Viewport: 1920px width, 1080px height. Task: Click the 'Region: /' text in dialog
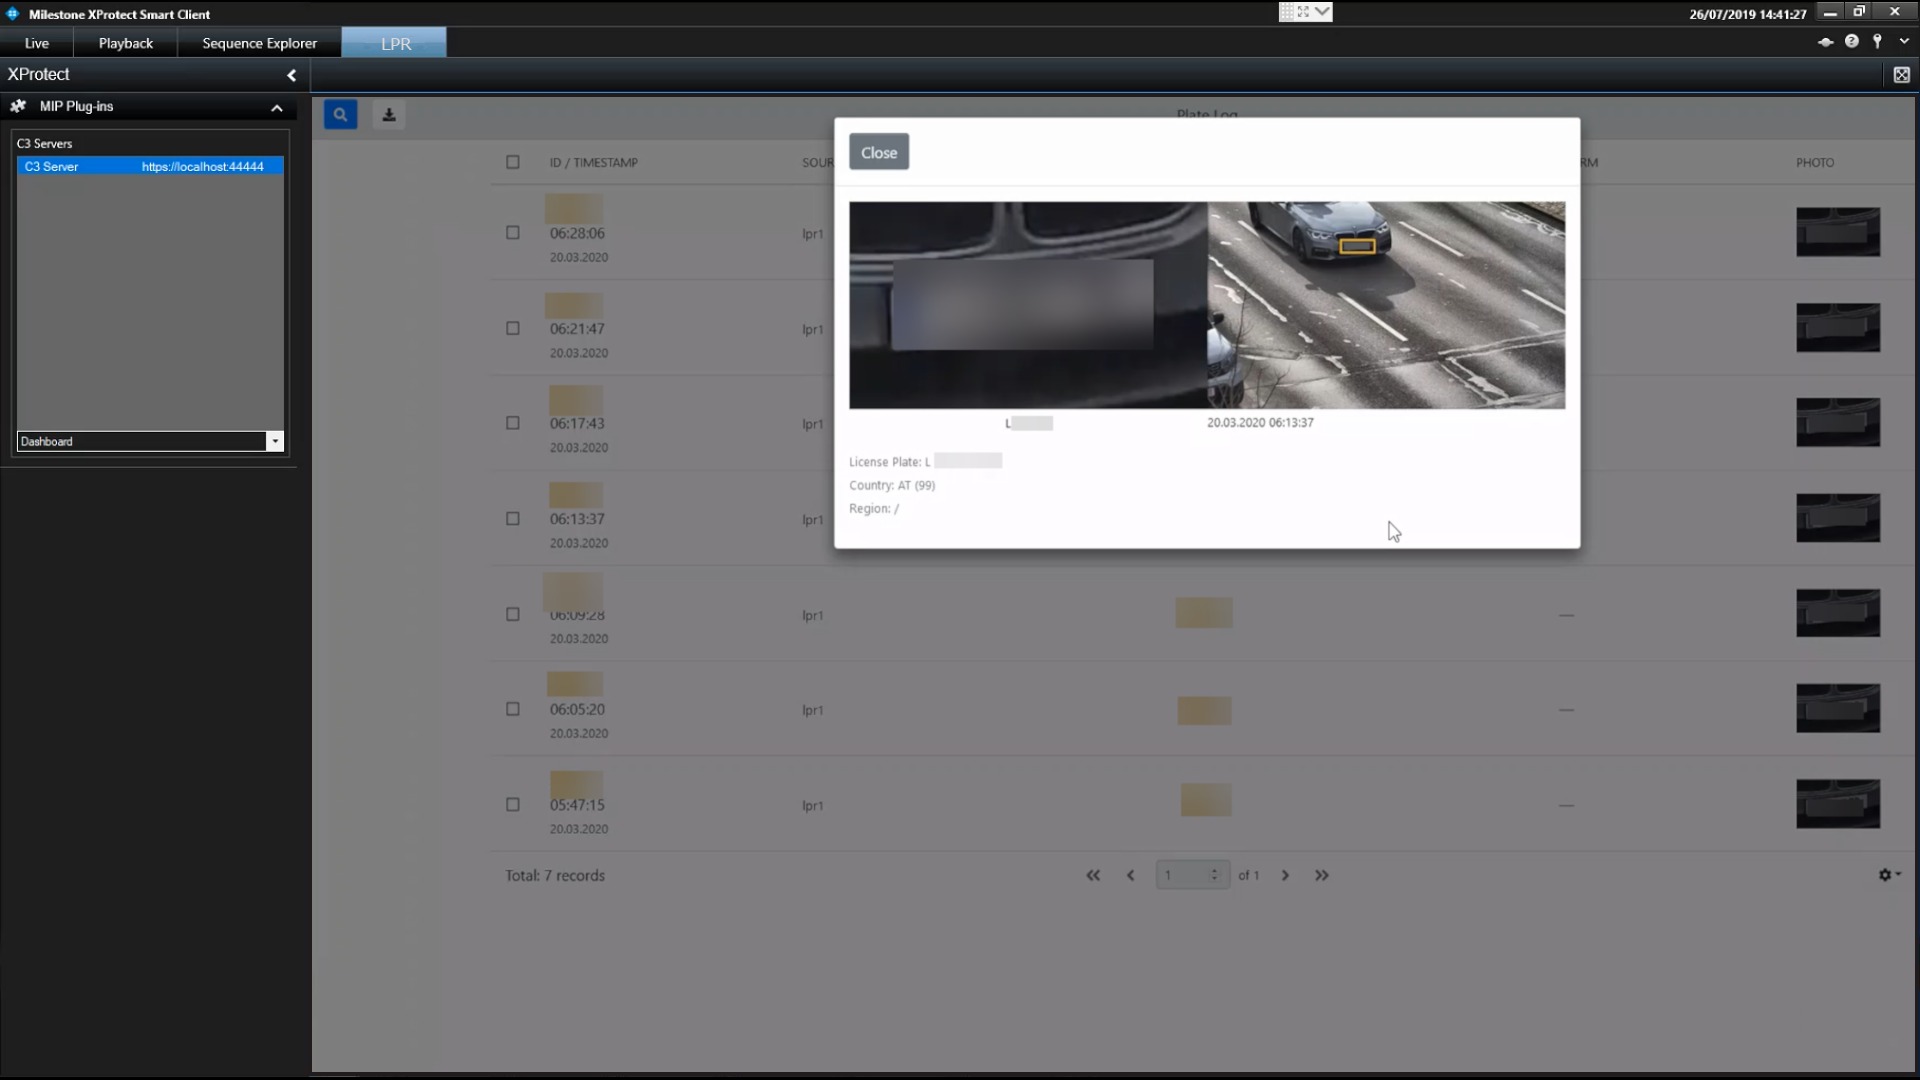tap(874, 508)
